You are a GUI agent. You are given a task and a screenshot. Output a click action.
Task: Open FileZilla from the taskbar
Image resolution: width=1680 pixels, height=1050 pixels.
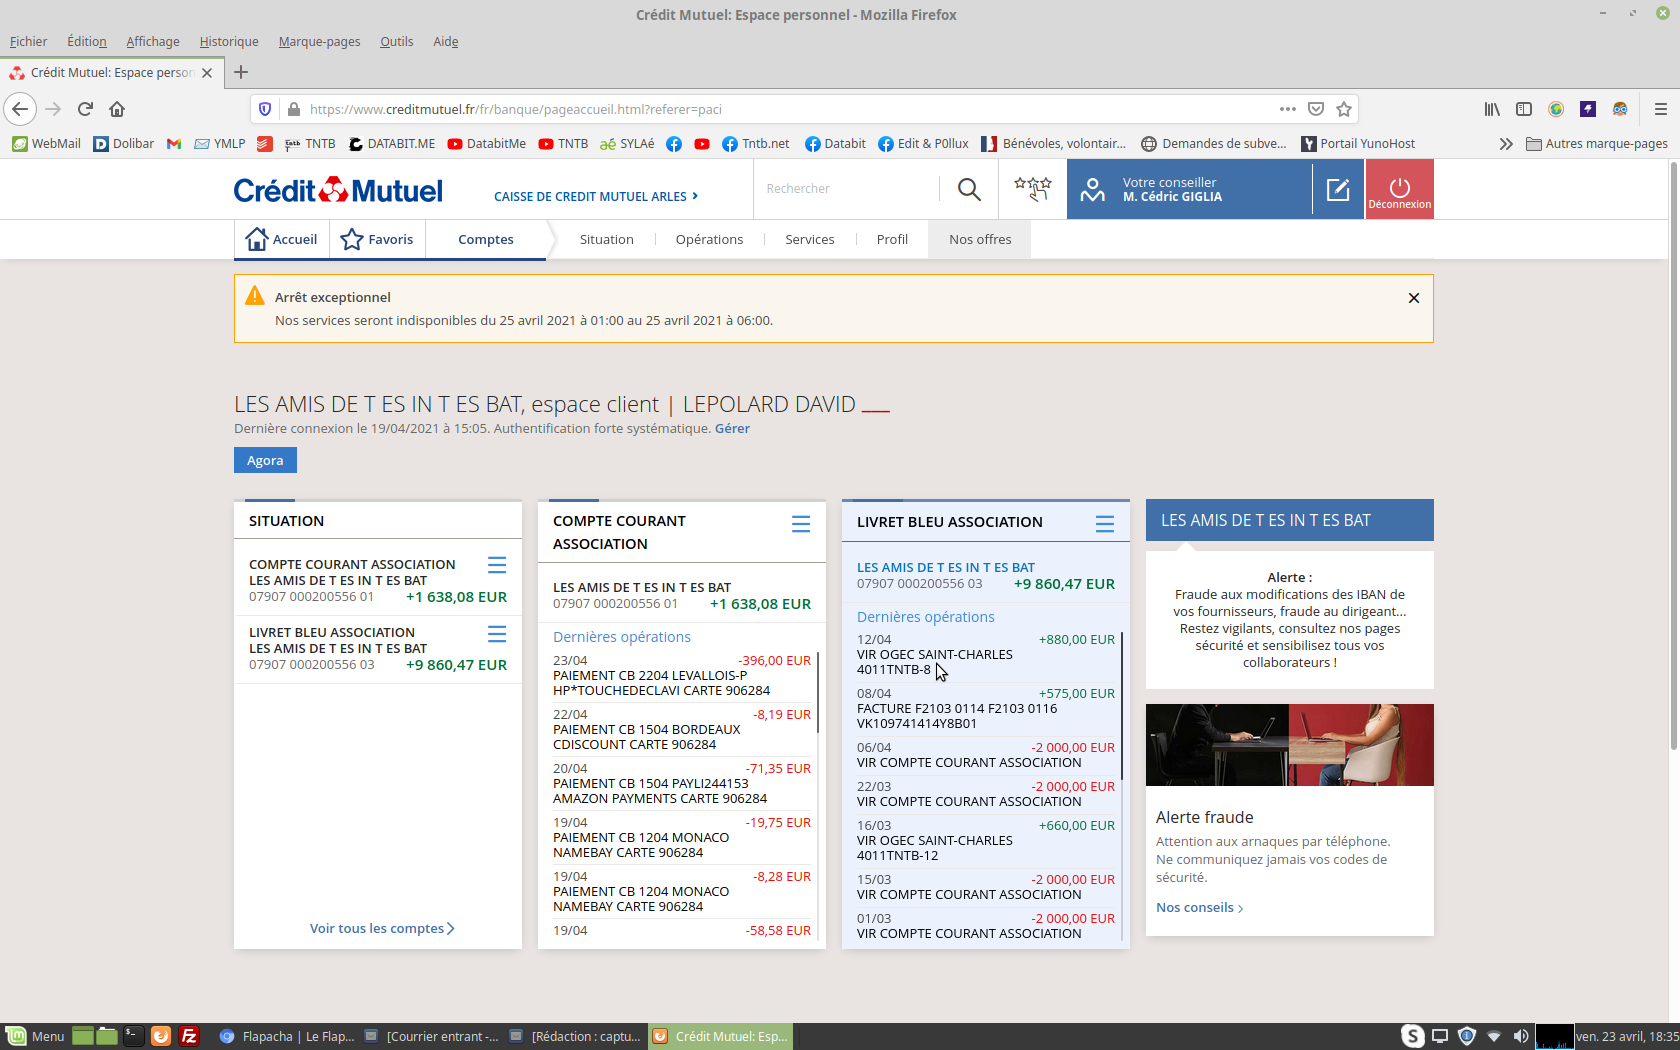click(189, 1036)
